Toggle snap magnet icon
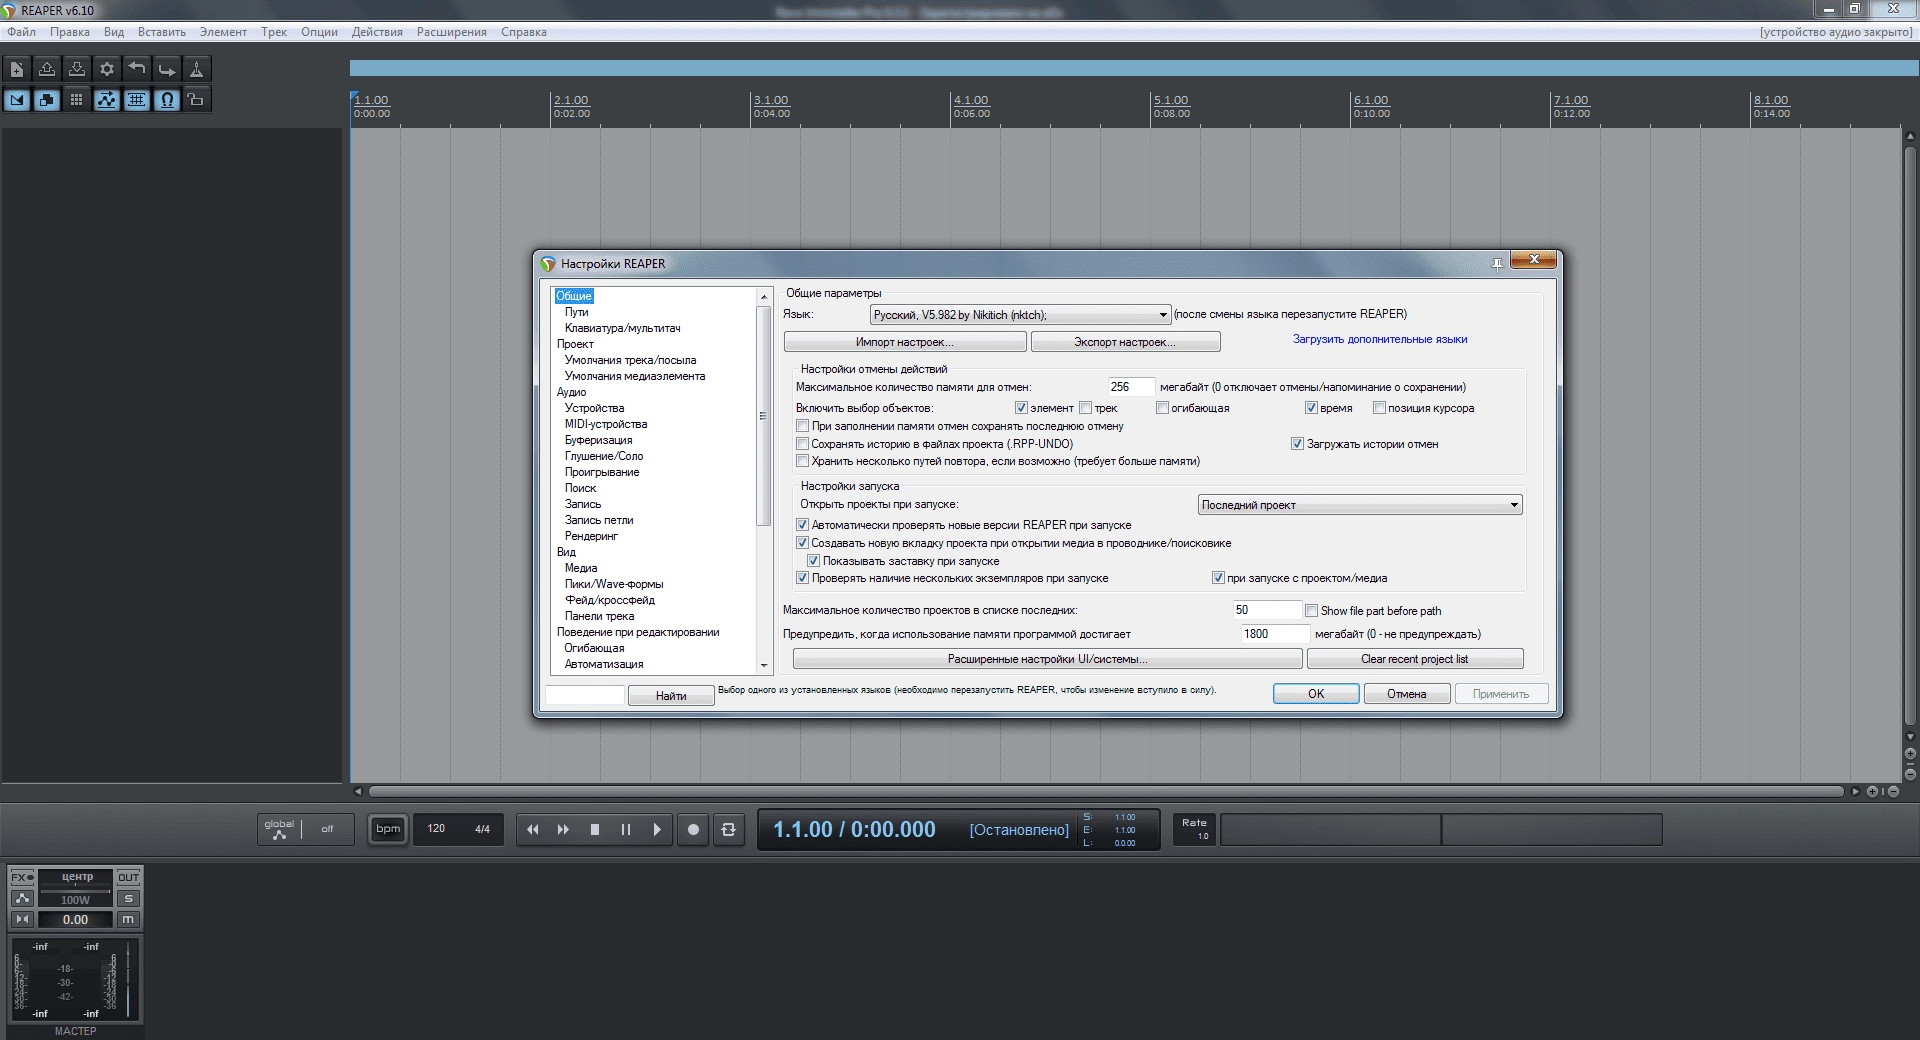Image resolution: width=1920 pixels, height=1040 pixels. click(x=167, y=100)
